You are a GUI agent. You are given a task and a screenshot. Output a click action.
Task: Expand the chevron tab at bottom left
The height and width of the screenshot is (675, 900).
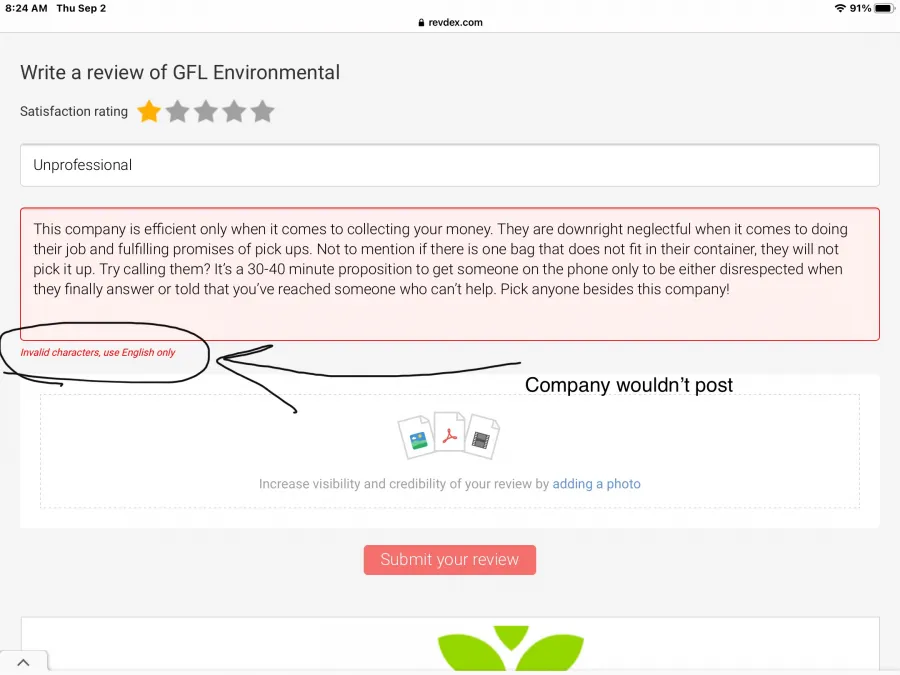(x=23, y=662)
